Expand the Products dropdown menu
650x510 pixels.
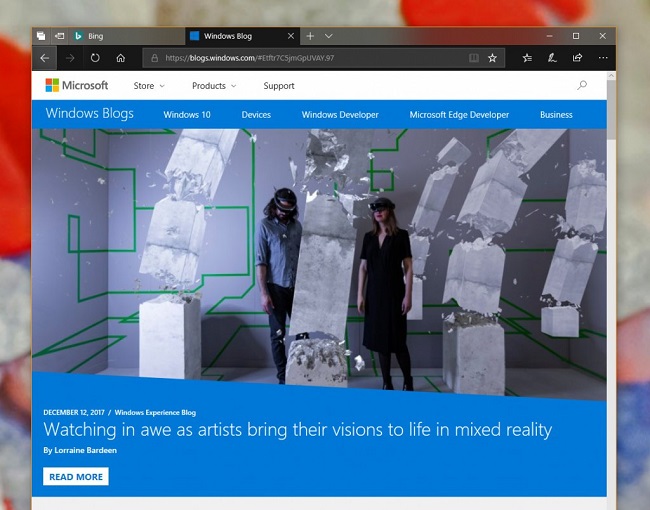coord(214,86)
